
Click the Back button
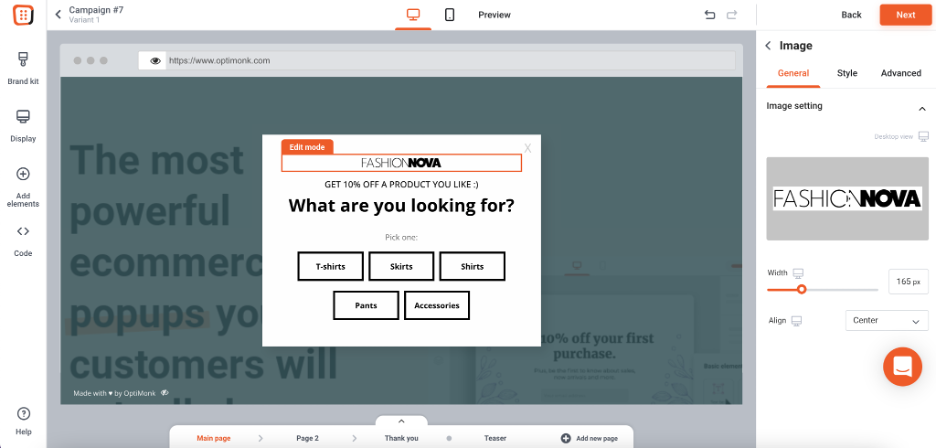coord(851,15)
